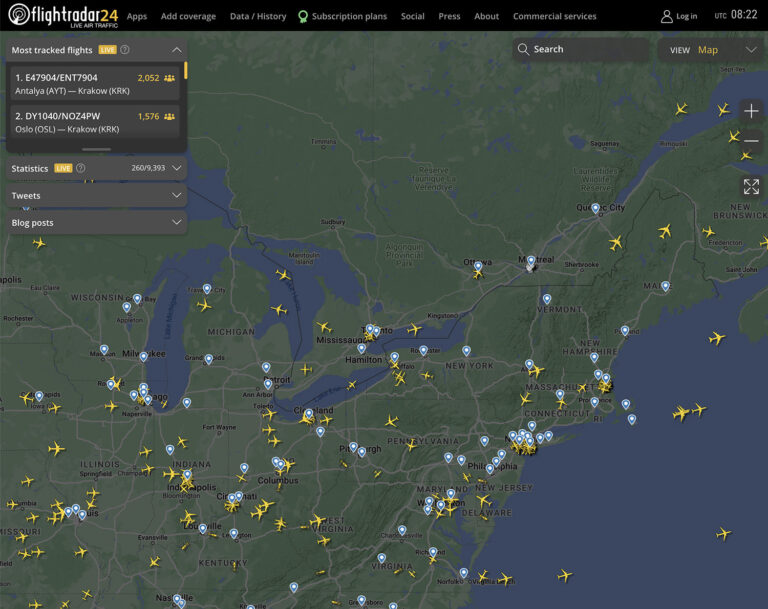Click the Montreal airport pin

click(531, 261)
